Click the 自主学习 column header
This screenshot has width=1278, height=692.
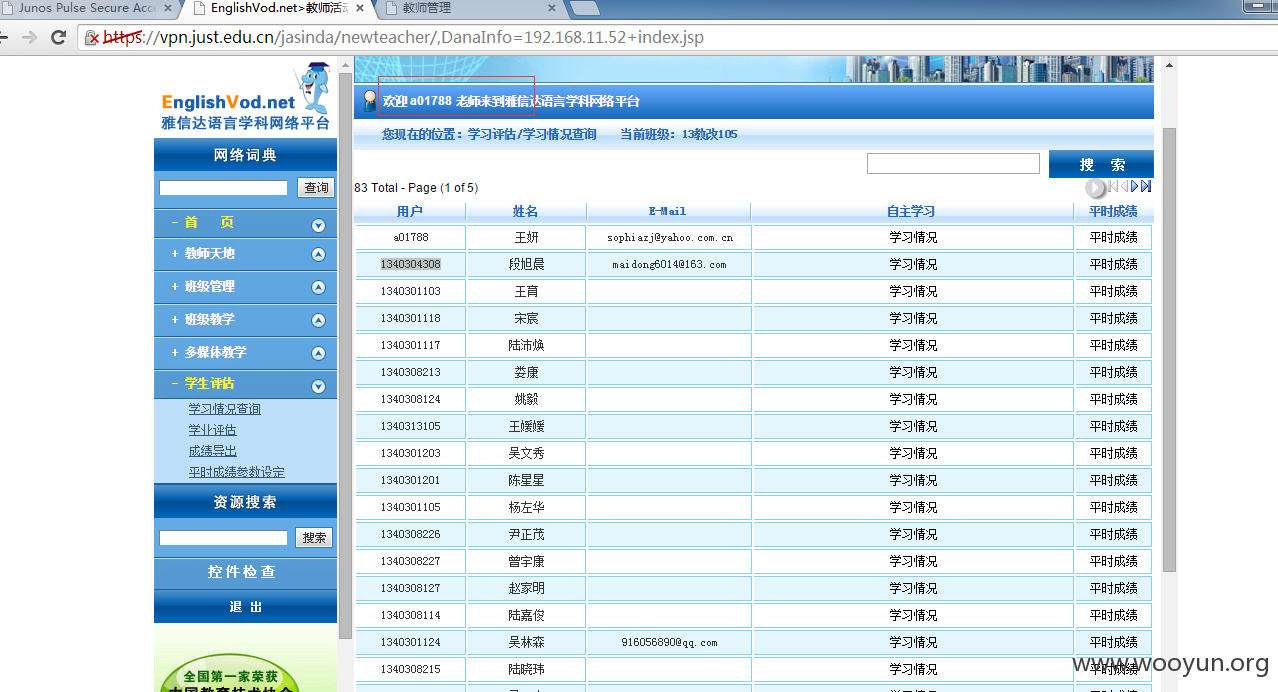click(x=911, y=212)
